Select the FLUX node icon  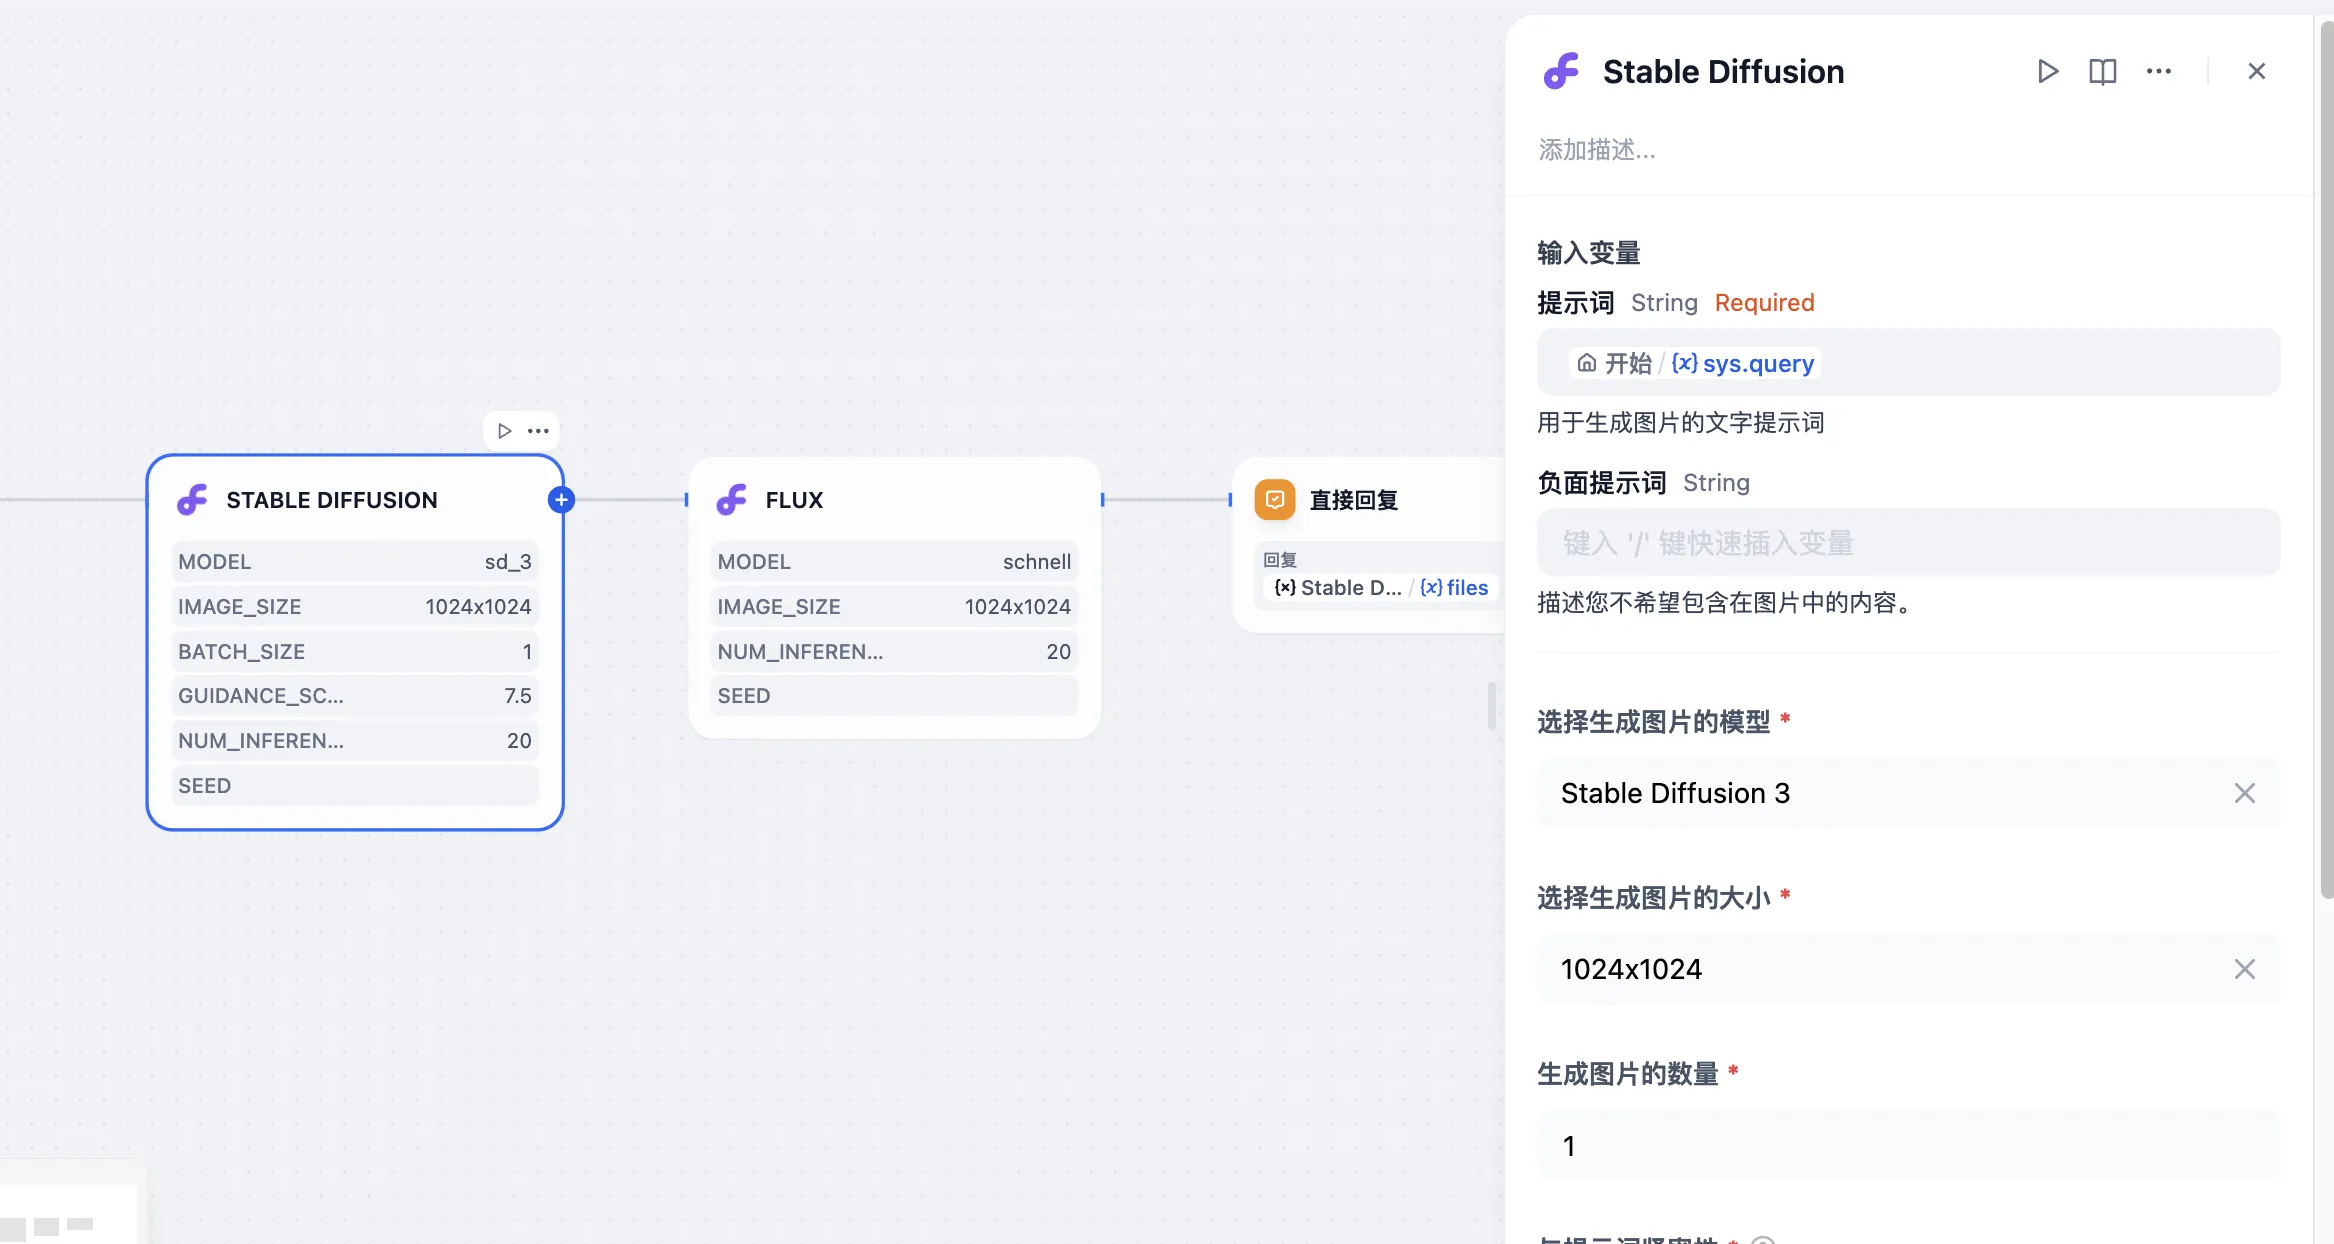coord(732,500)
